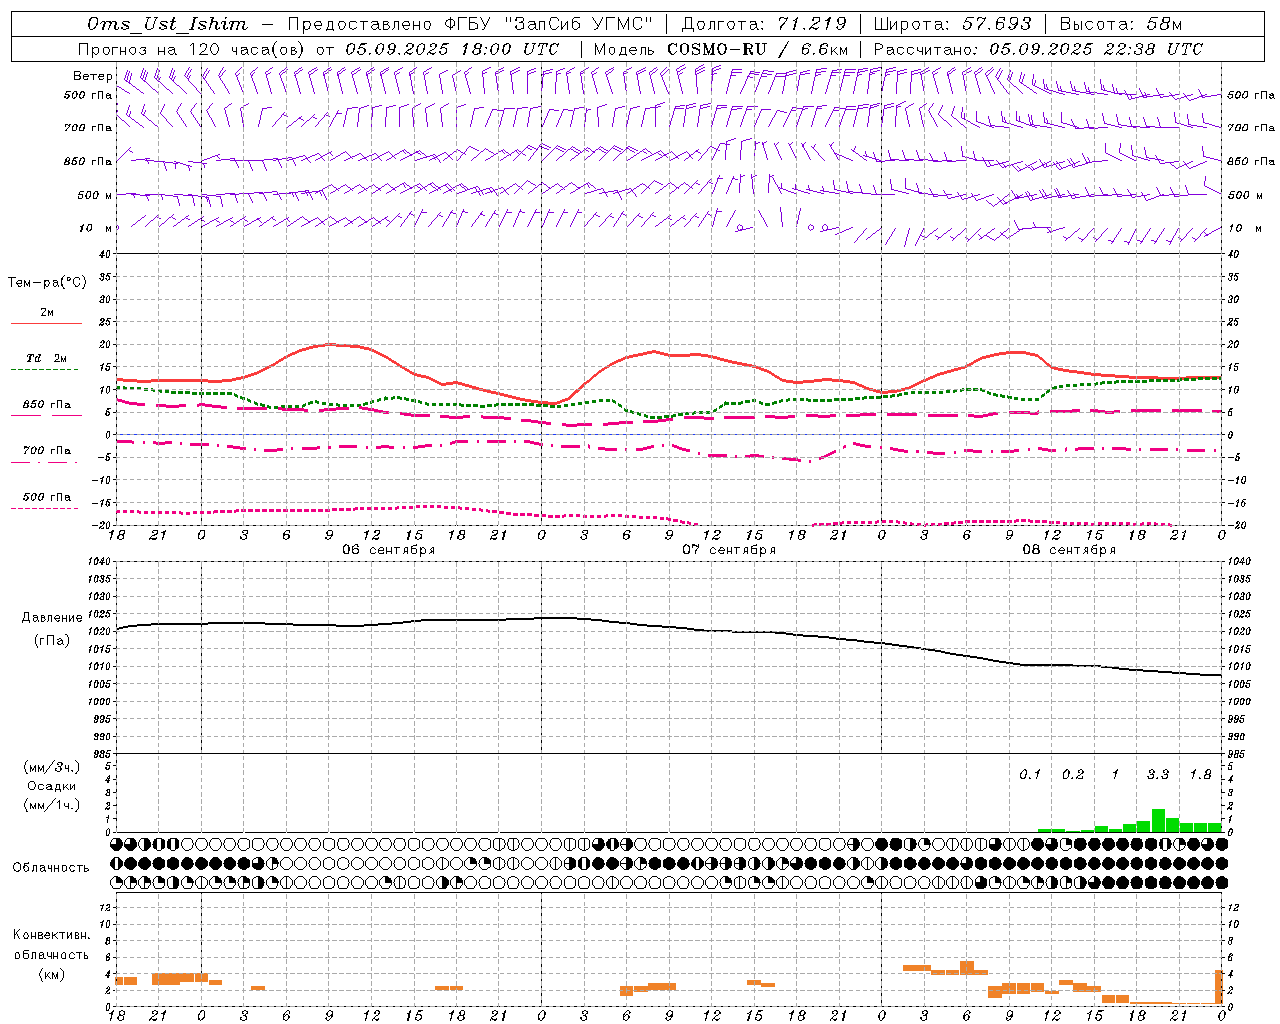Click the forecast length text Прогноз на 120 часа(ов)

191,49
